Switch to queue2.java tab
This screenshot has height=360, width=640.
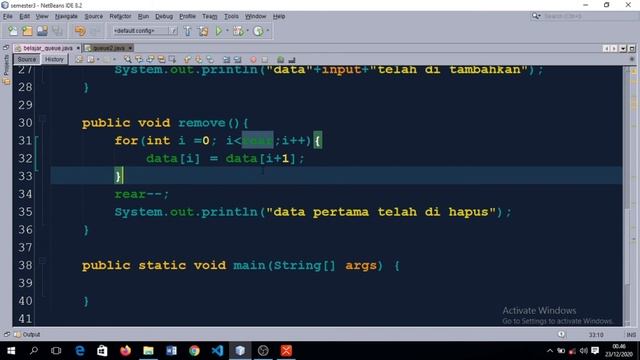[108, 48]
